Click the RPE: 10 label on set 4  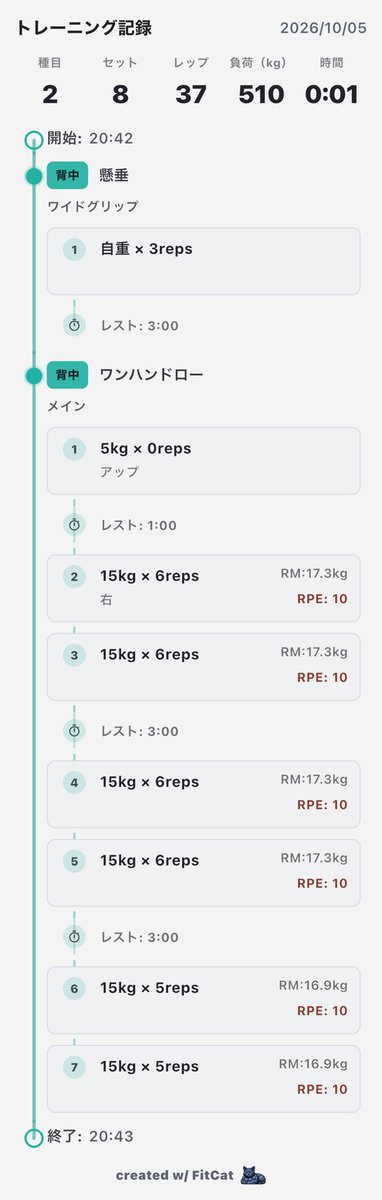pos(322,805)
